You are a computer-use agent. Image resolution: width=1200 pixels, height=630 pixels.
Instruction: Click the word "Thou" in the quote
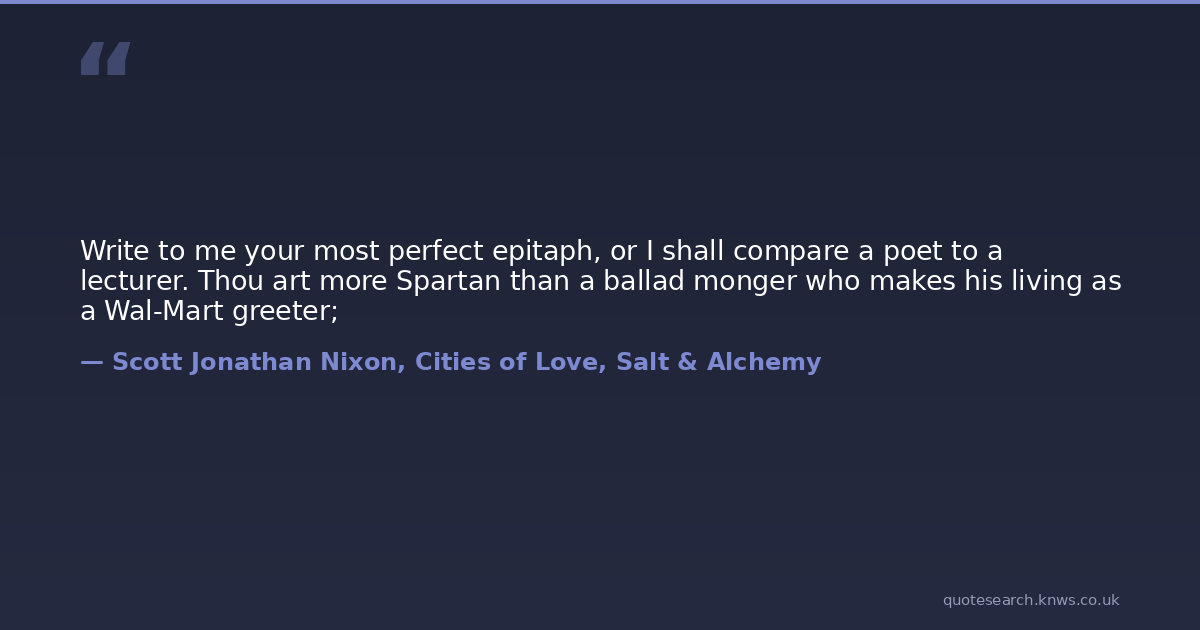coord(230,281)
